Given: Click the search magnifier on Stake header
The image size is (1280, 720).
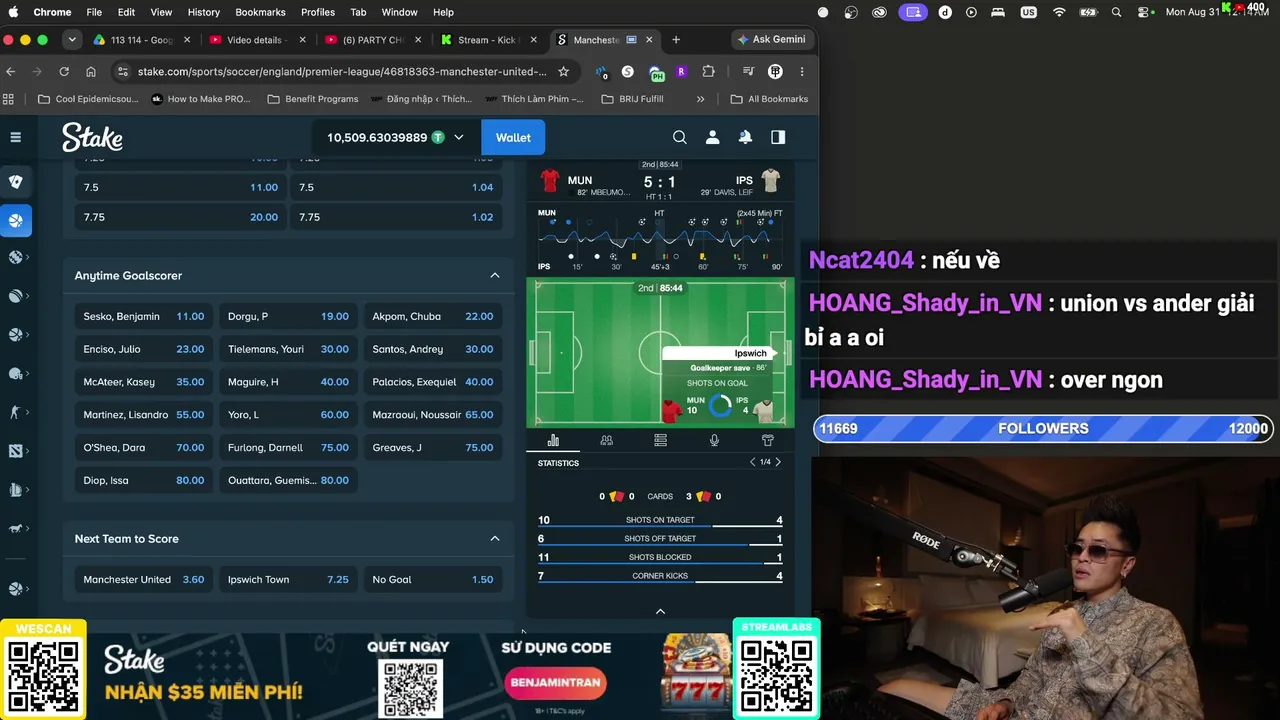Looking at the screenshot, I should 680,137.
